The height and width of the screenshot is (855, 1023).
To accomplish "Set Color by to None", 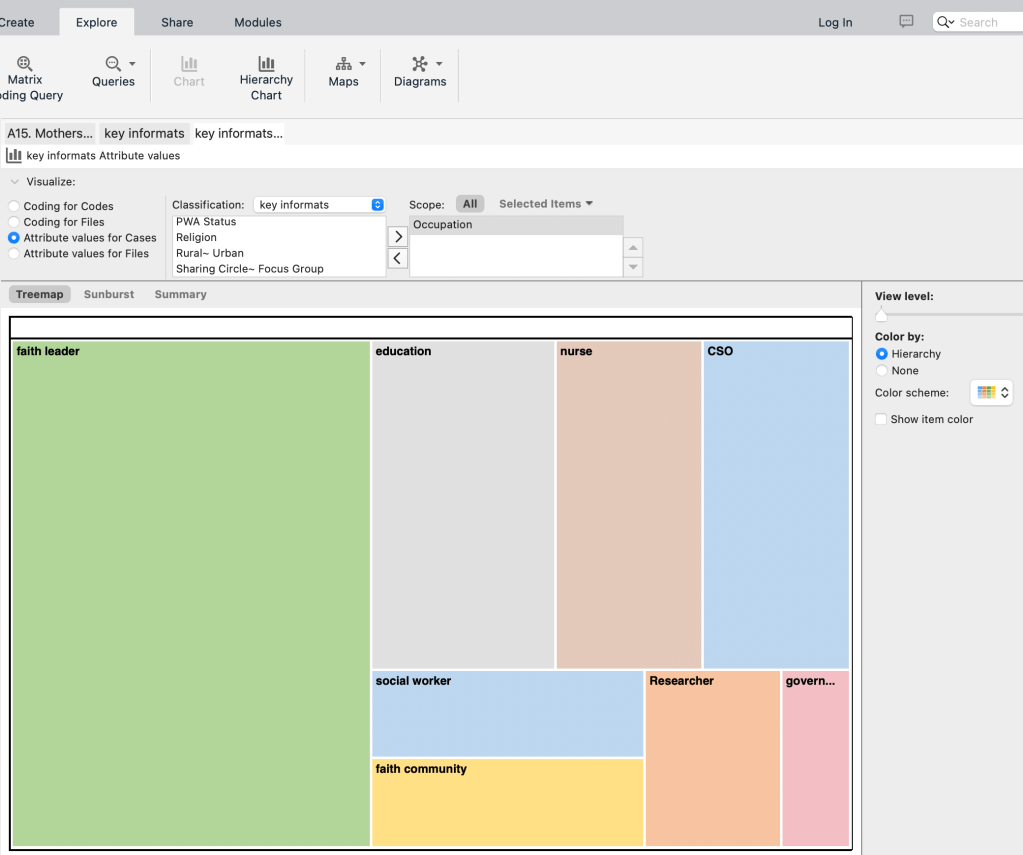I will point(881,371).
